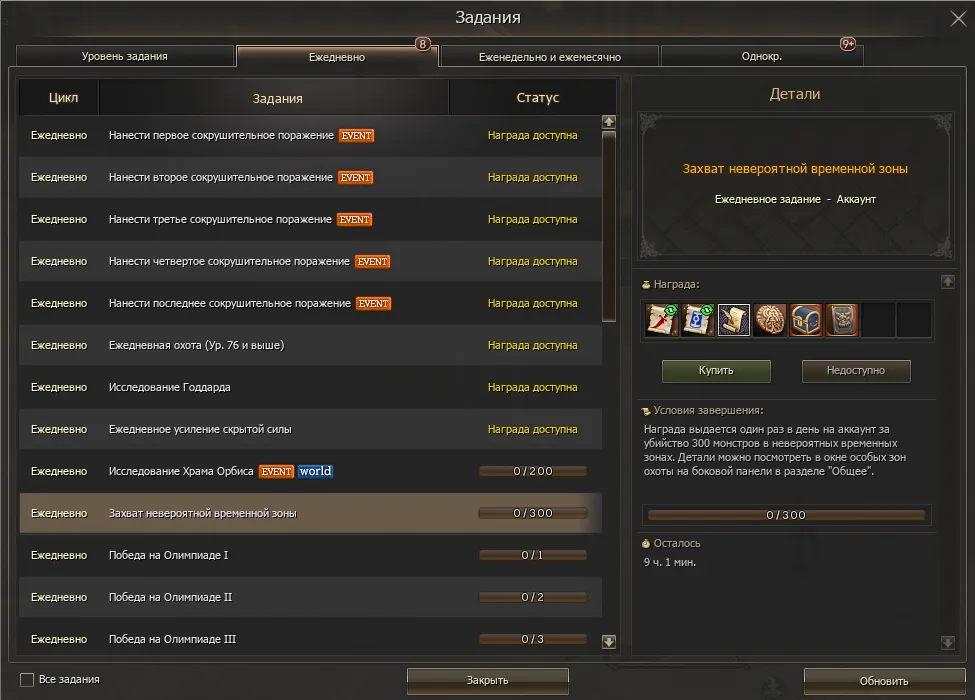Click the 0/300 progress bar in details
This screenshot has height=700, width=975.
tap(786, 515)
